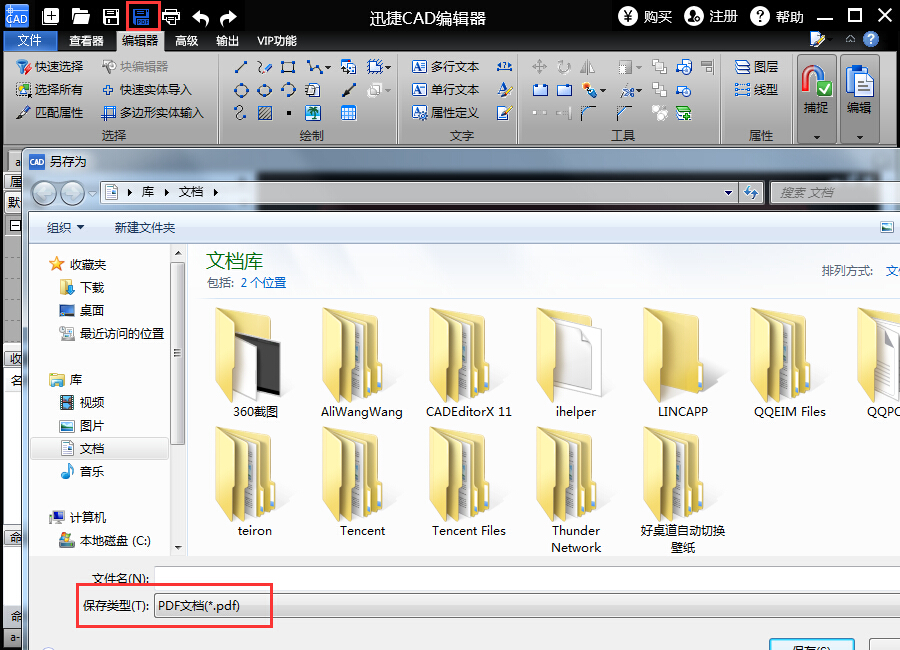This screenshot has height=650, width=900.
Task: Expand the dropdown under the Snap (捕捉) button
Action: pyautogui.click(x=816, y=137)
